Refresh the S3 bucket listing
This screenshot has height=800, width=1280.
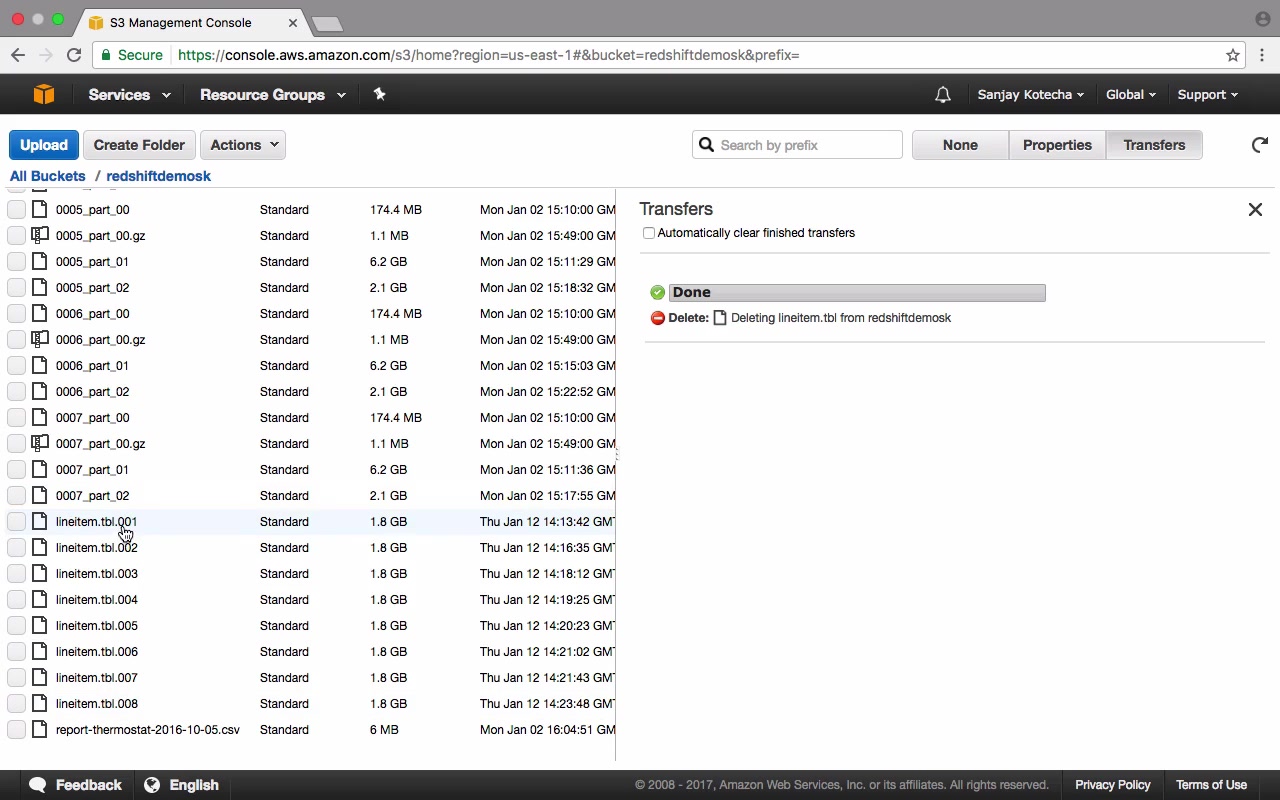[1260, 145]
